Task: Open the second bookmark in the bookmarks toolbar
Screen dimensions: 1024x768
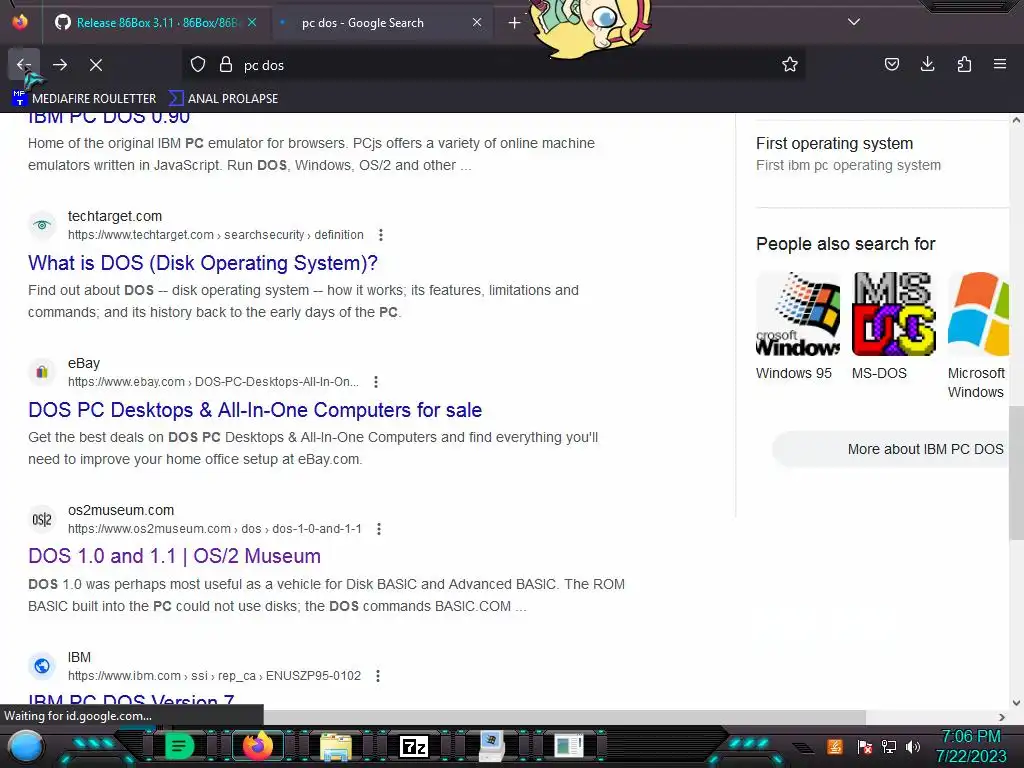Action: click(x=223, y=99)
